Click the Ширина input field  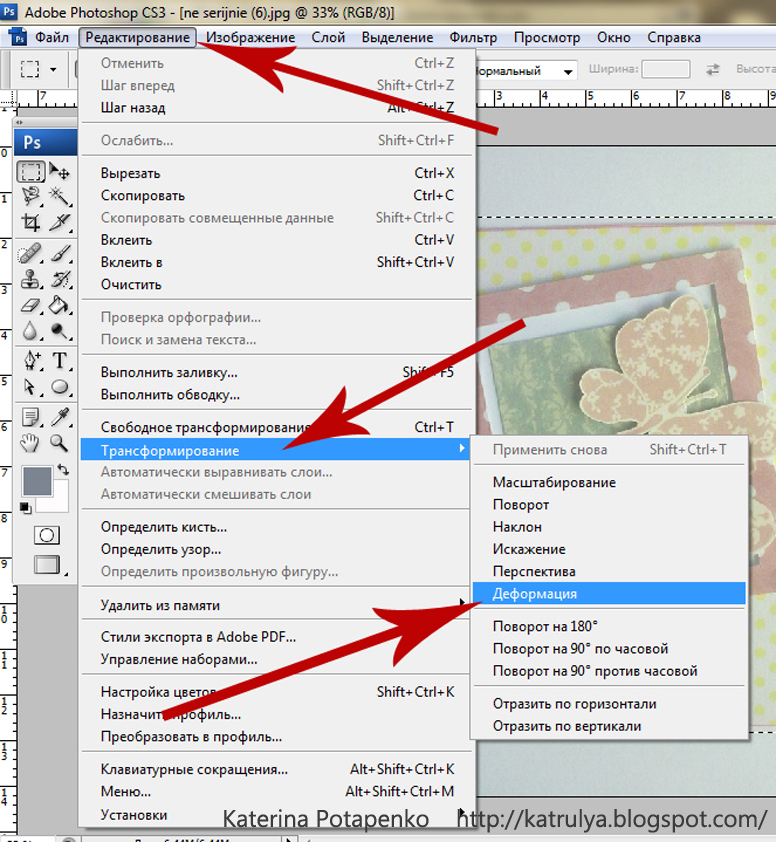[x=666, y=69]
